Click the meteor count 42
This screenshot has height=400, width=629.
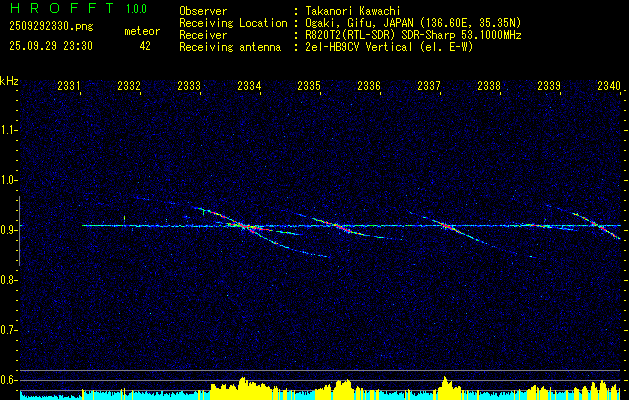pyautogui.click(x=145, y=46)
